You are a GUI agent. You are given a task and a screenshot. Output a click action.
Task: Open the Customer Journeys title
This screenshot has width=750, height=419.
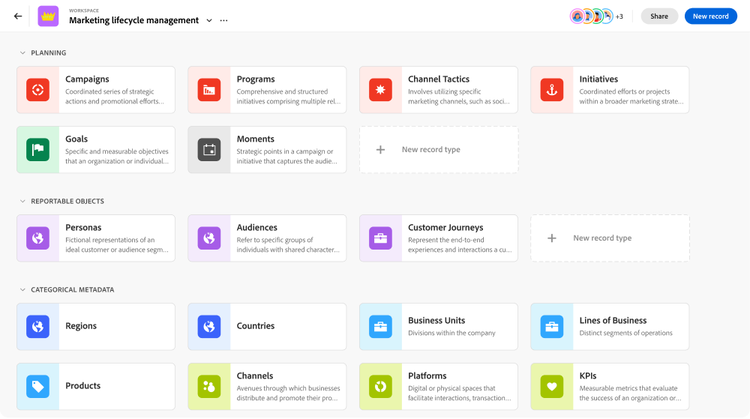coord(445,227)
